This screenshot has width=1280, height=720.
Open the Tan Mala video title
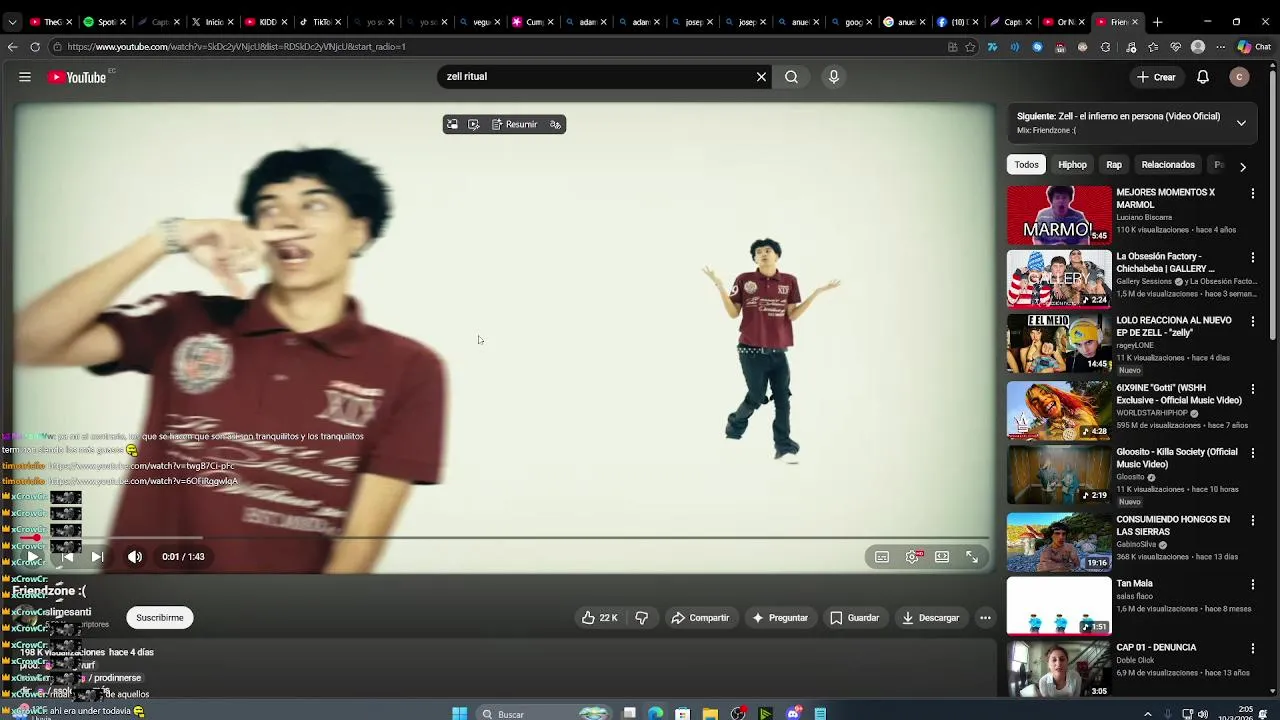coord(1134,584)
